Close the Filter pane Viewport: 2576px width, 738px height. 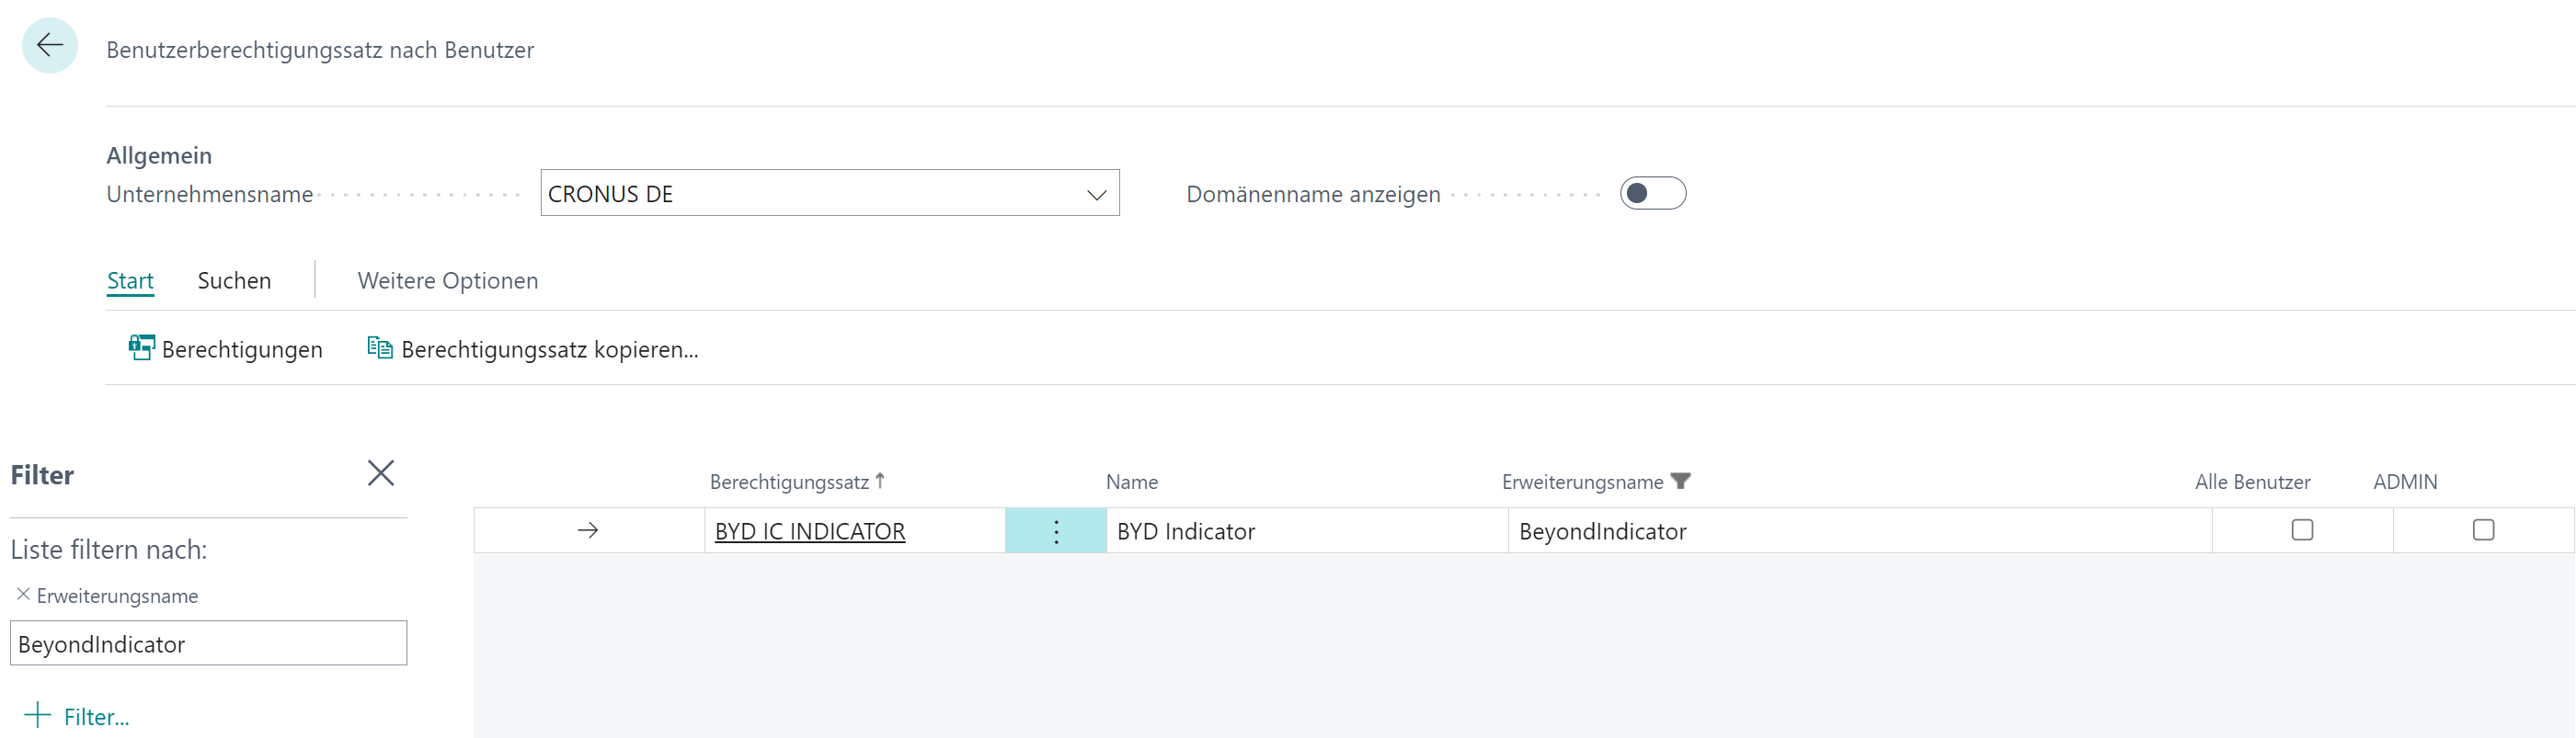[x=380, y=473]
